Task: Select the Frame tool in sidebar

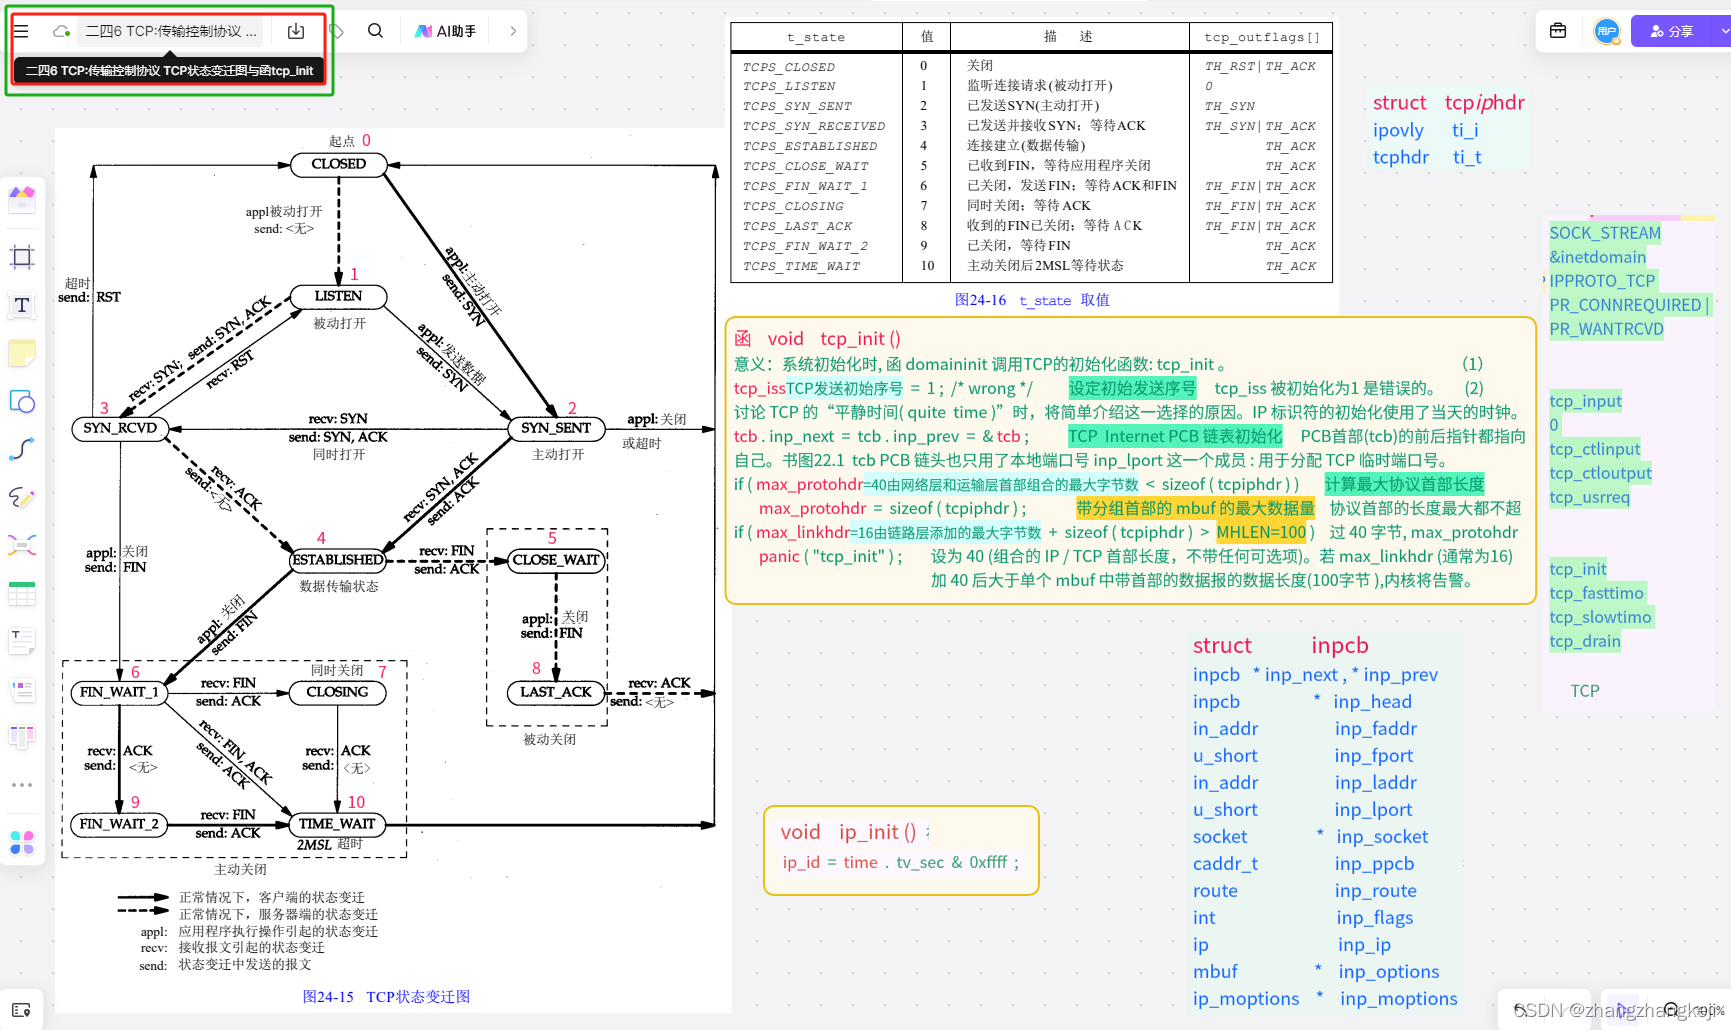Action: click(x=22, y=257)
